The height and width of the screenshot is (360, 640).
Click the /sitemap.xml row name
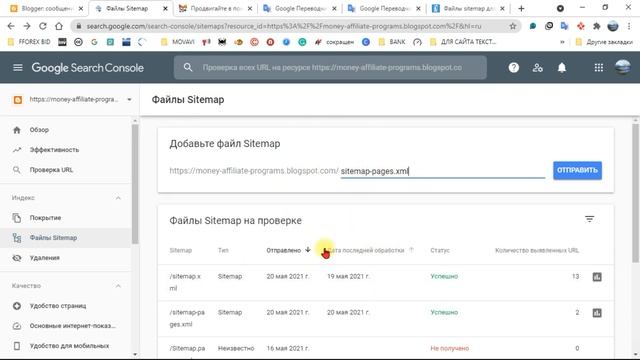(185, 282)
